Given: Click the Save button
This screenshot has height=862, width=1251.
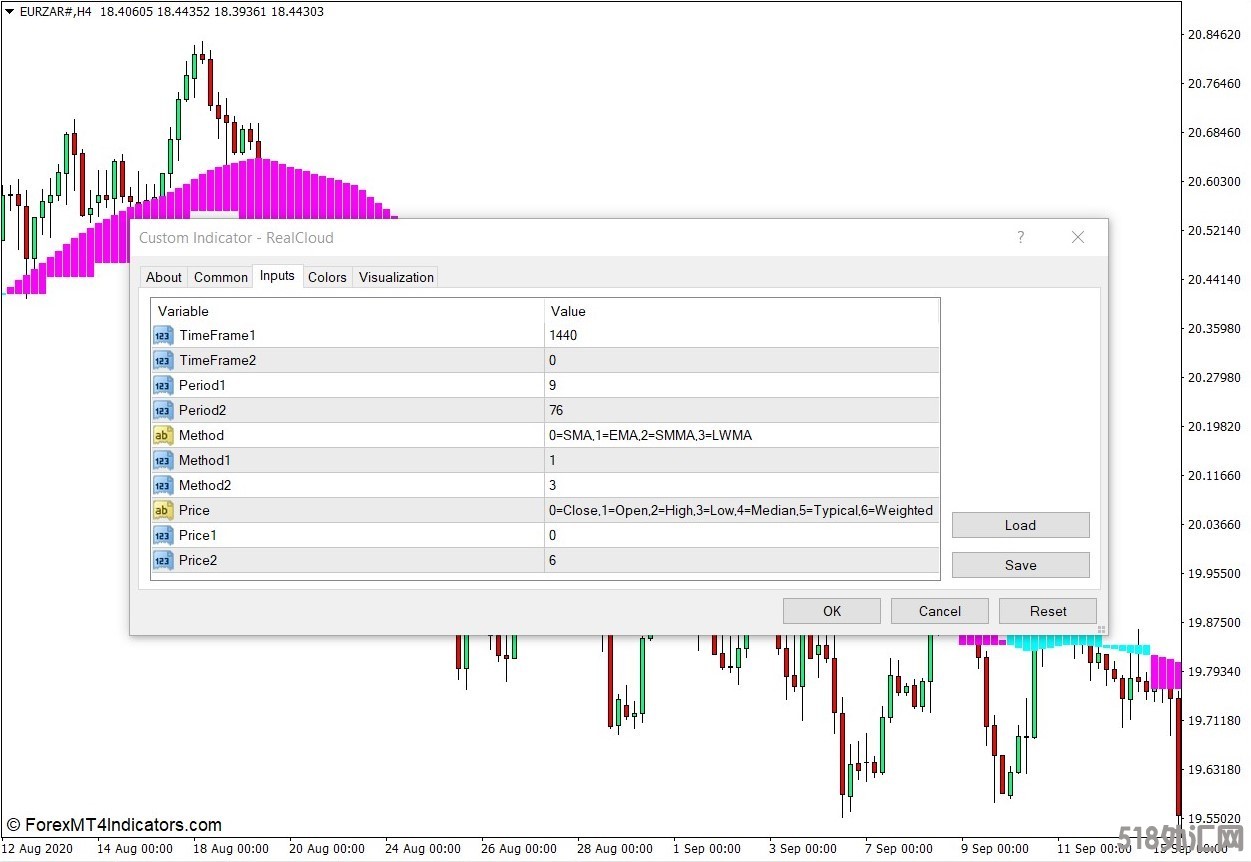Looking at the screenshot, I should tap(1020, 565).
